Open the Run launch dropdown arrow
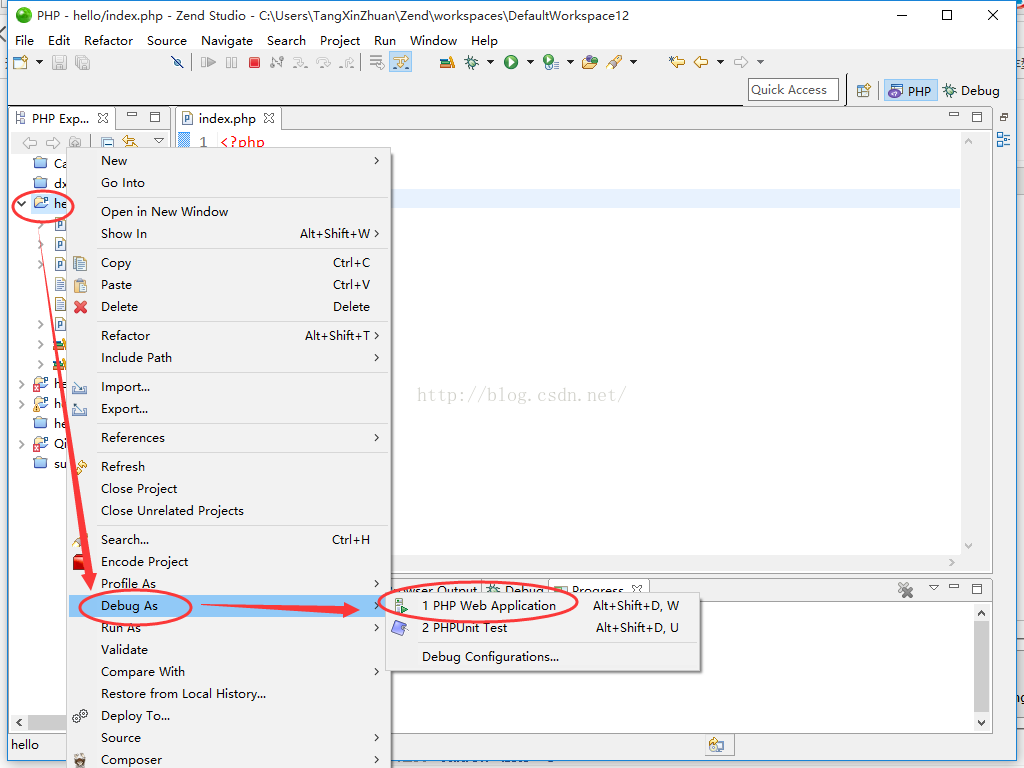The width and height of the screenshot is (1024, 768). [x=530, y=63]
